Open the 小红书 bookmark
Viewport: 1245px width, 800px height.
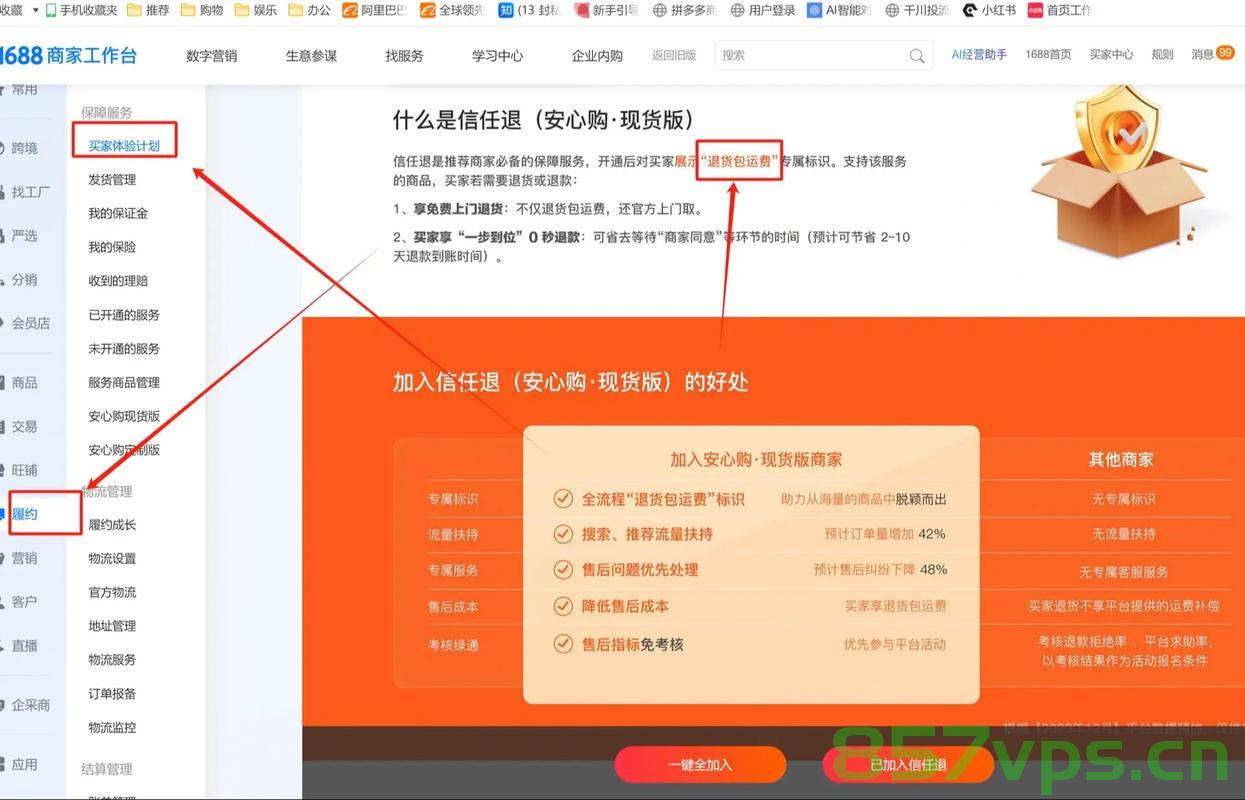point(989,10)
